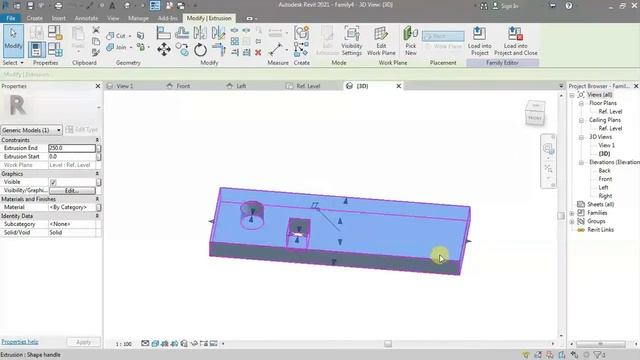
Task: Click the Cut geometry icon
Action: [116, 36]
